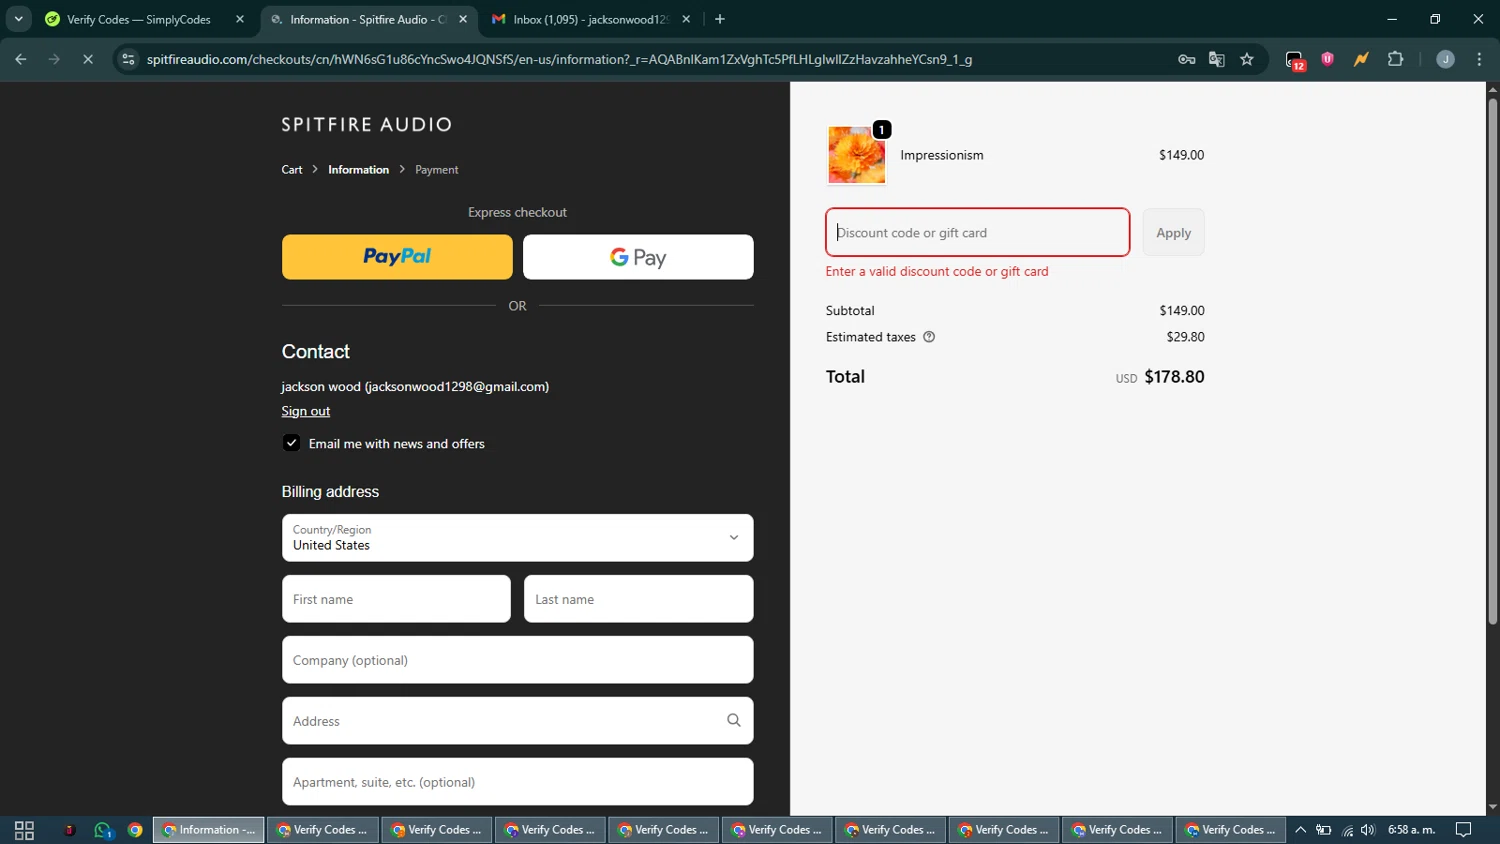Uncheck Email me with news and offers
1500x844 pixels.
tap(291, 443)
